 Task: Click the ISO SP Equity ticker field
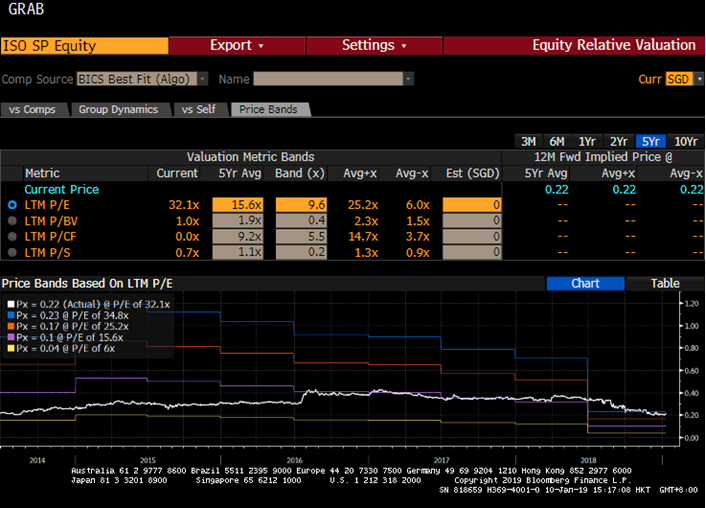85,45
